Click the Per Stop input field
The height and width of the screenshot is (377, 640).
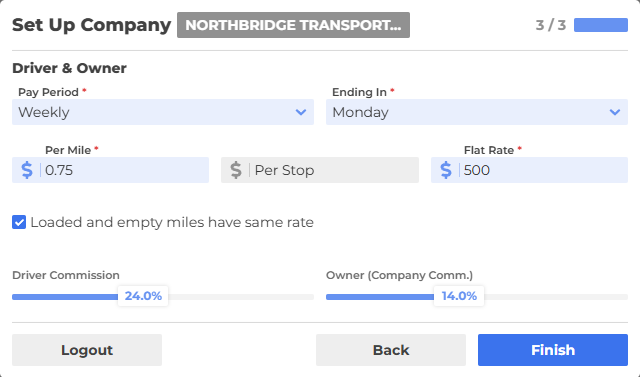tap(335, 170)
